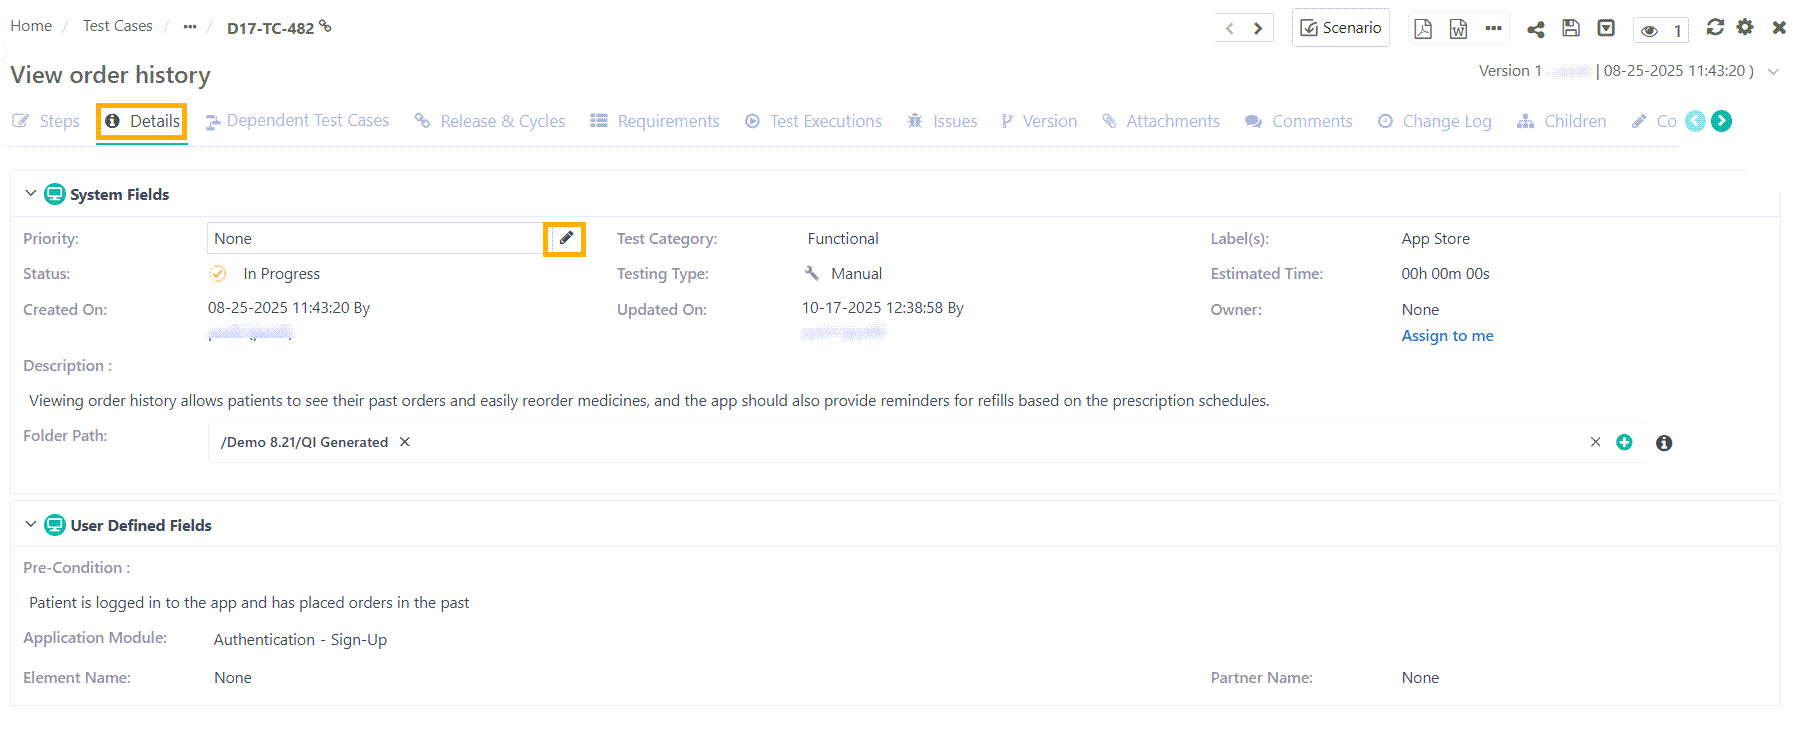
Task: Switch to the Steps tab
Action: click(x=46, y=121)
